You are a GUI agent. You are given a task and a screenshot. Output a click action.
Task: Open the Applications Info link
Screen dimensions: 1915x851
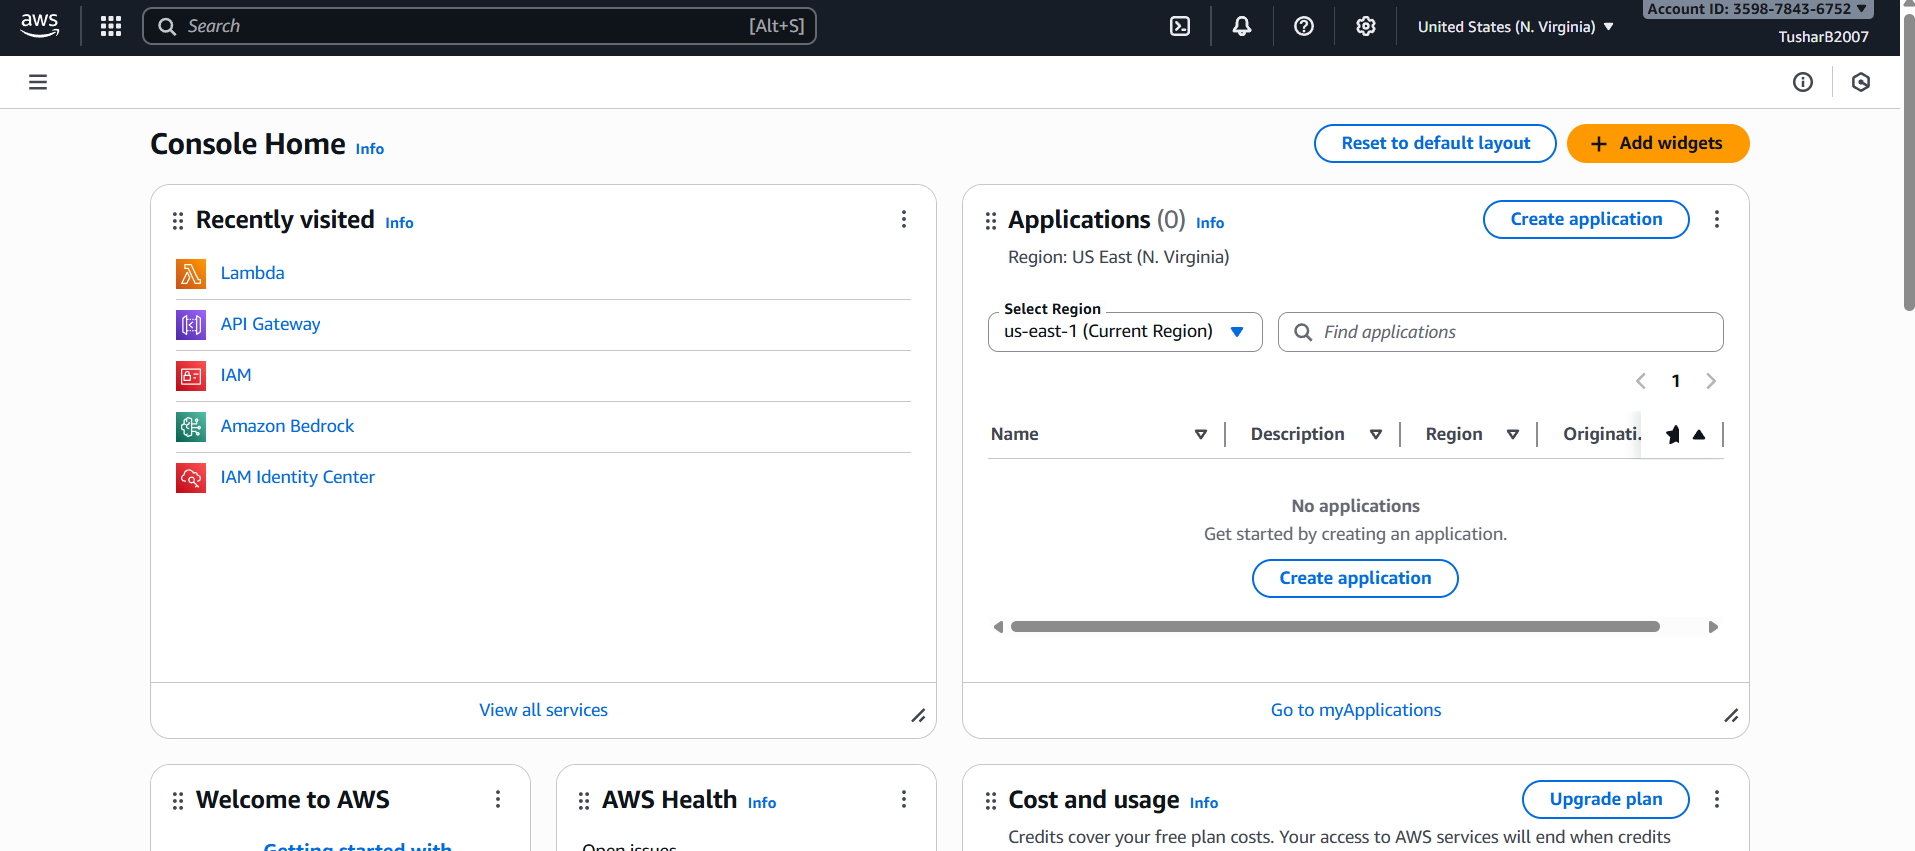[x=1210, y=223]
